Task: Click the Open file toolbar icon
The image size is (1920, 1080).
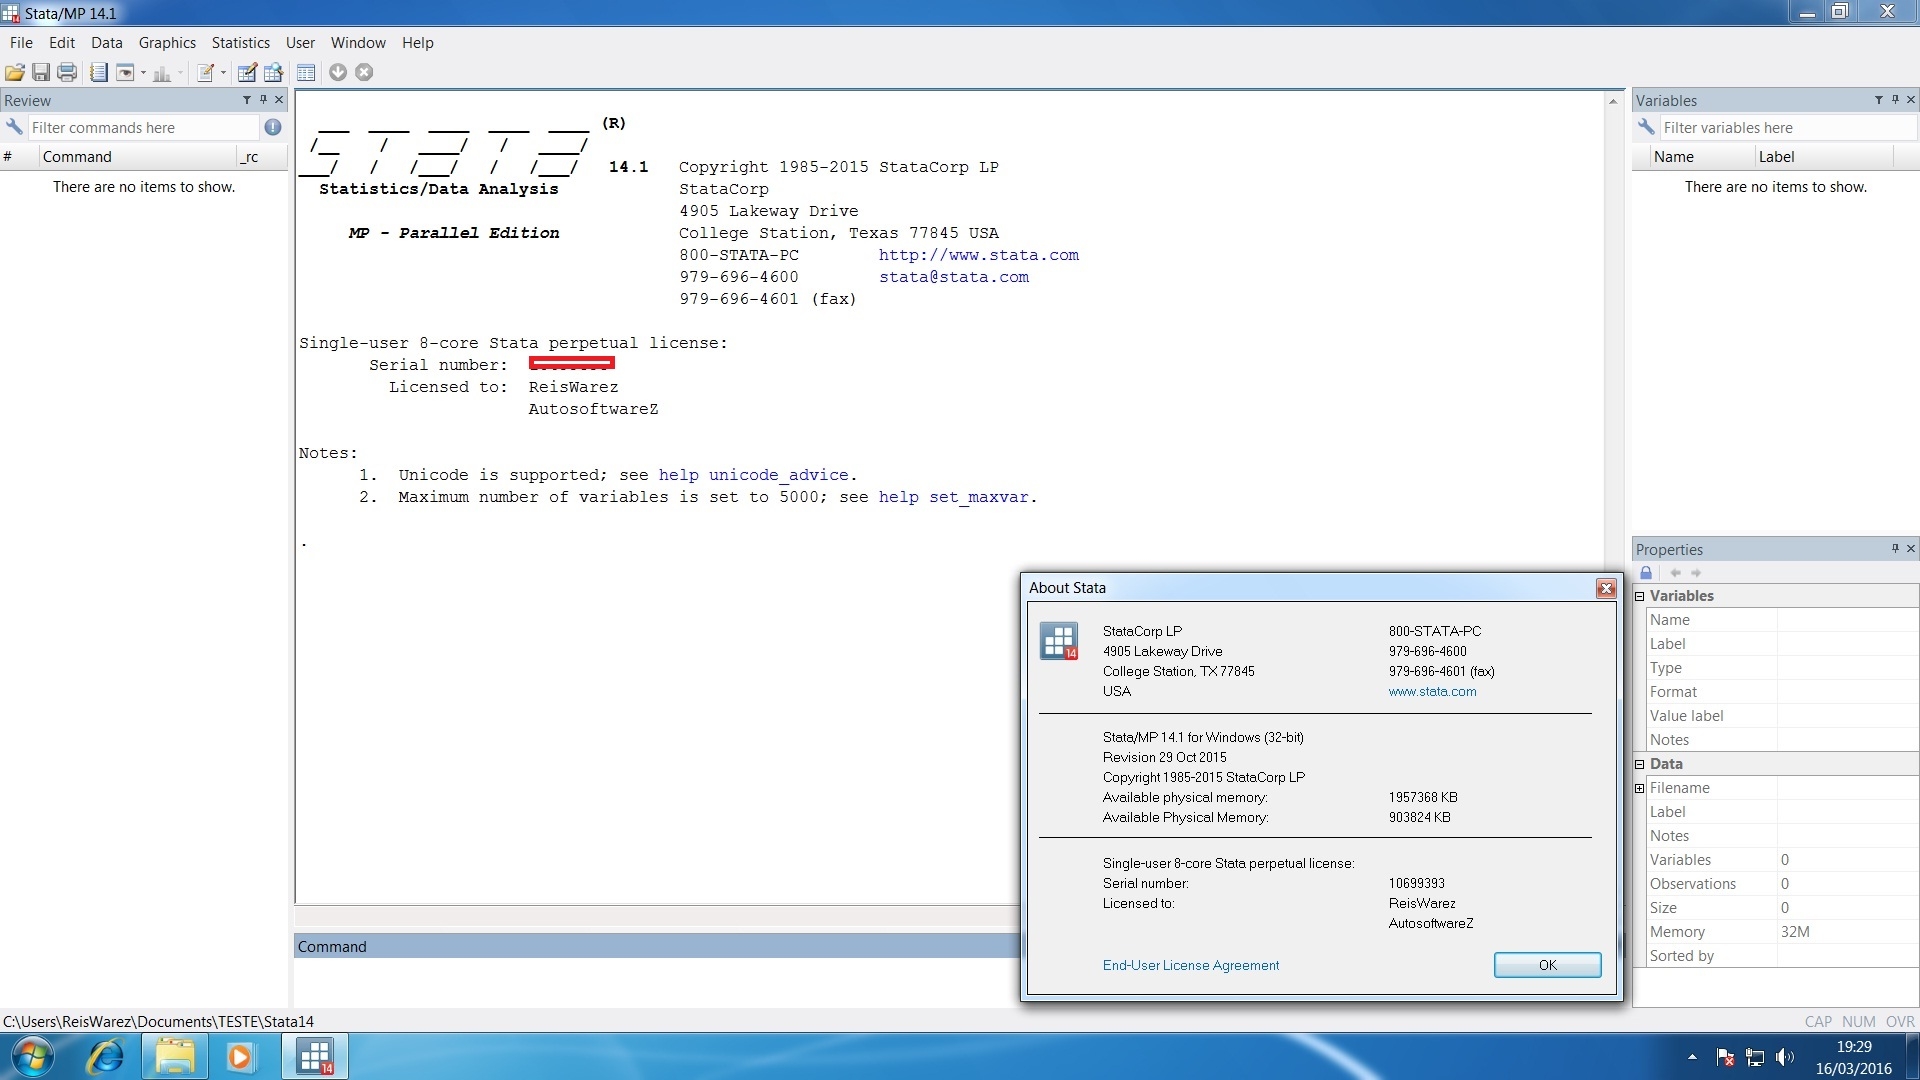Action: pos(15,72)
